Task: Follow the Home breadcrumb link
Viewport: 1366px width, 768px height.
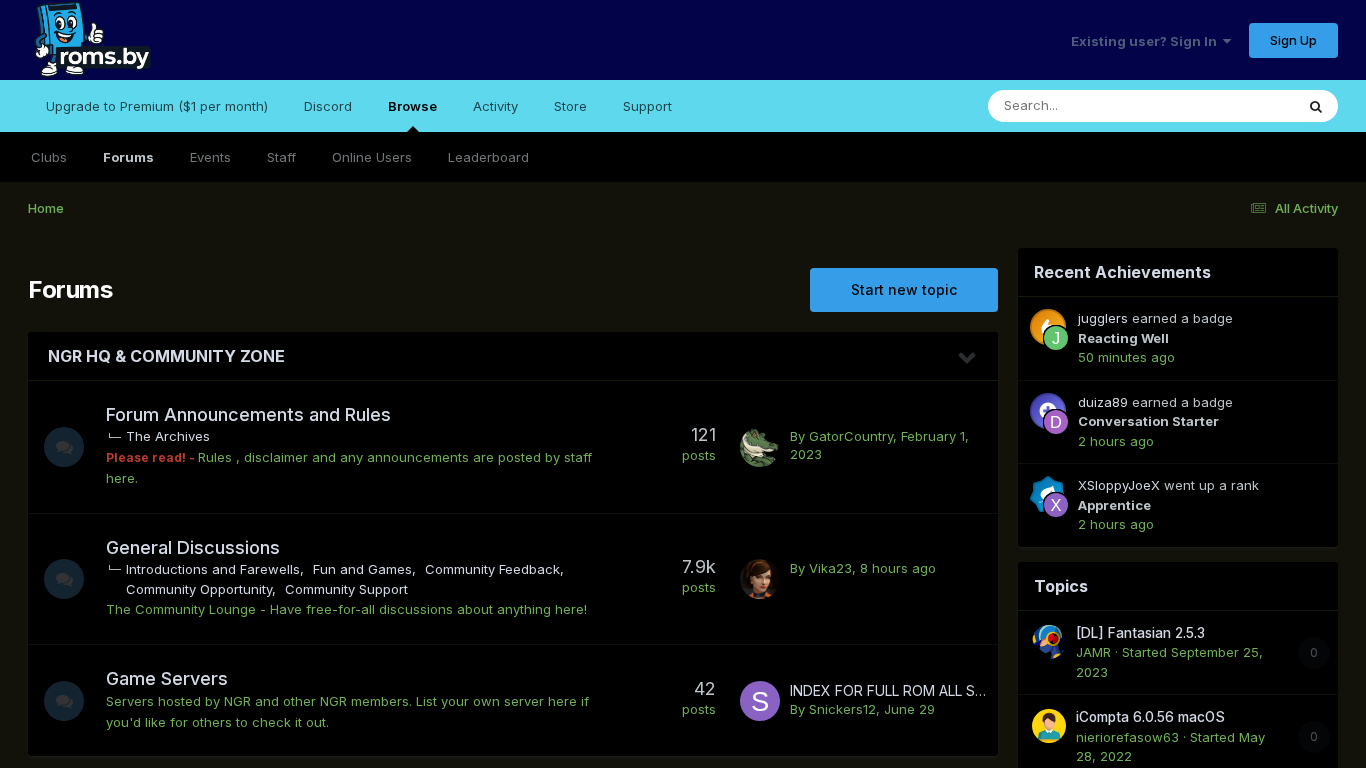Action: point(46,208)
